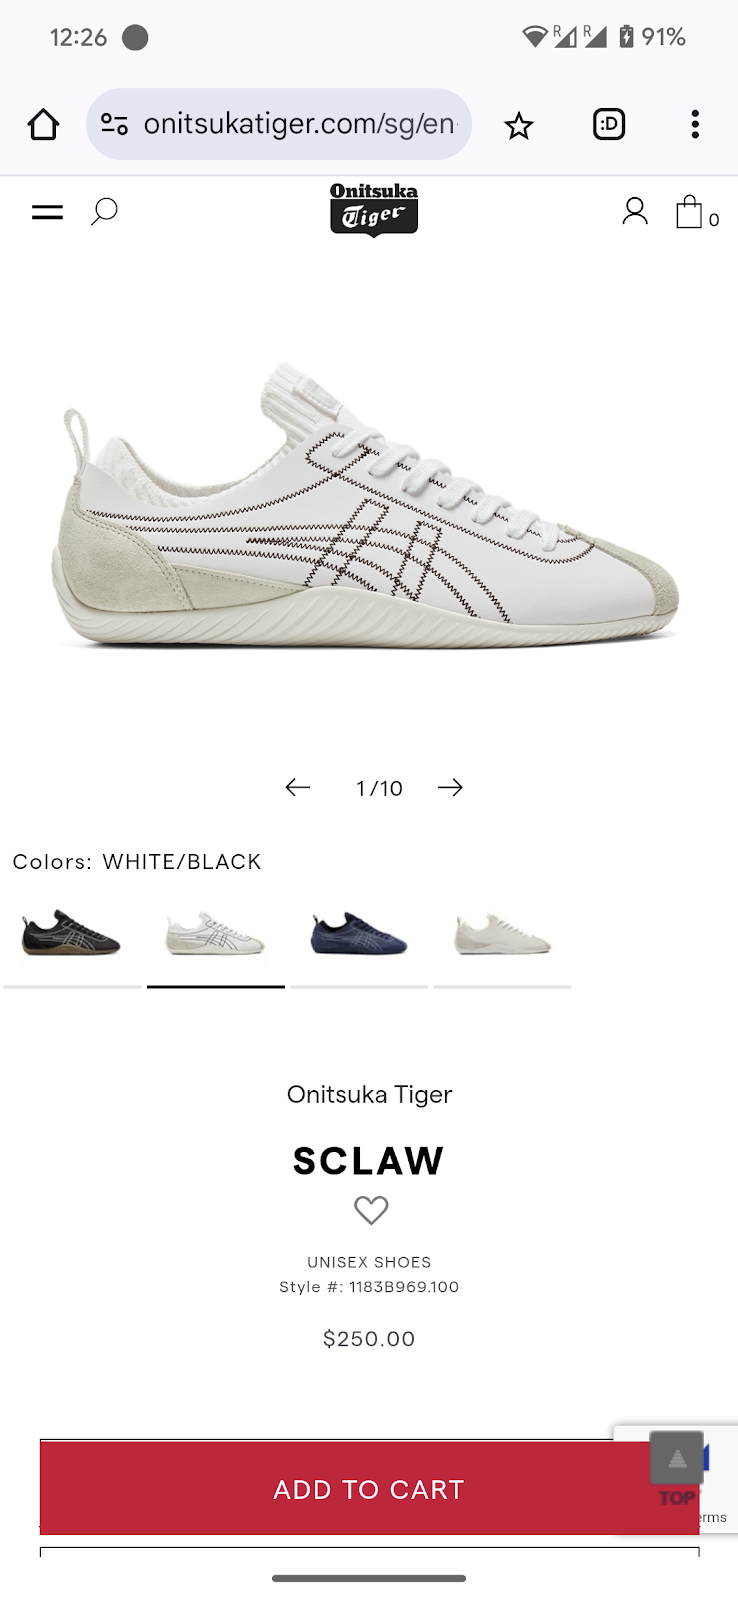Go to the browser home page
The width and height of the screenshot is (738, 1600).
(x=43, y=125)
